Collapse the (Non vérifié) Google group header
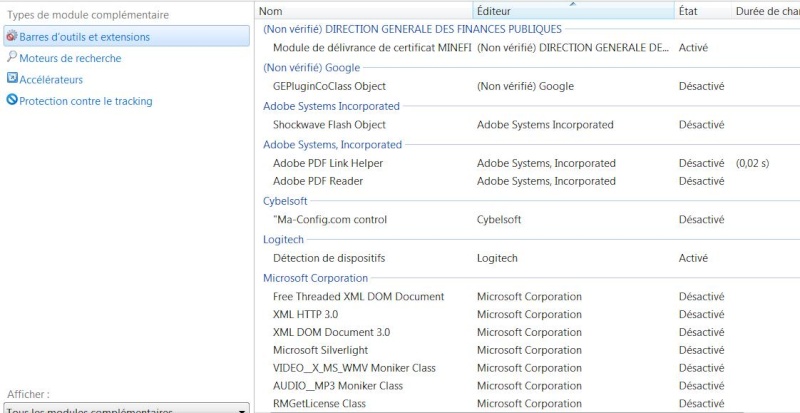The height and width of the screenshot is (413, 800). (x=311, y=67)
